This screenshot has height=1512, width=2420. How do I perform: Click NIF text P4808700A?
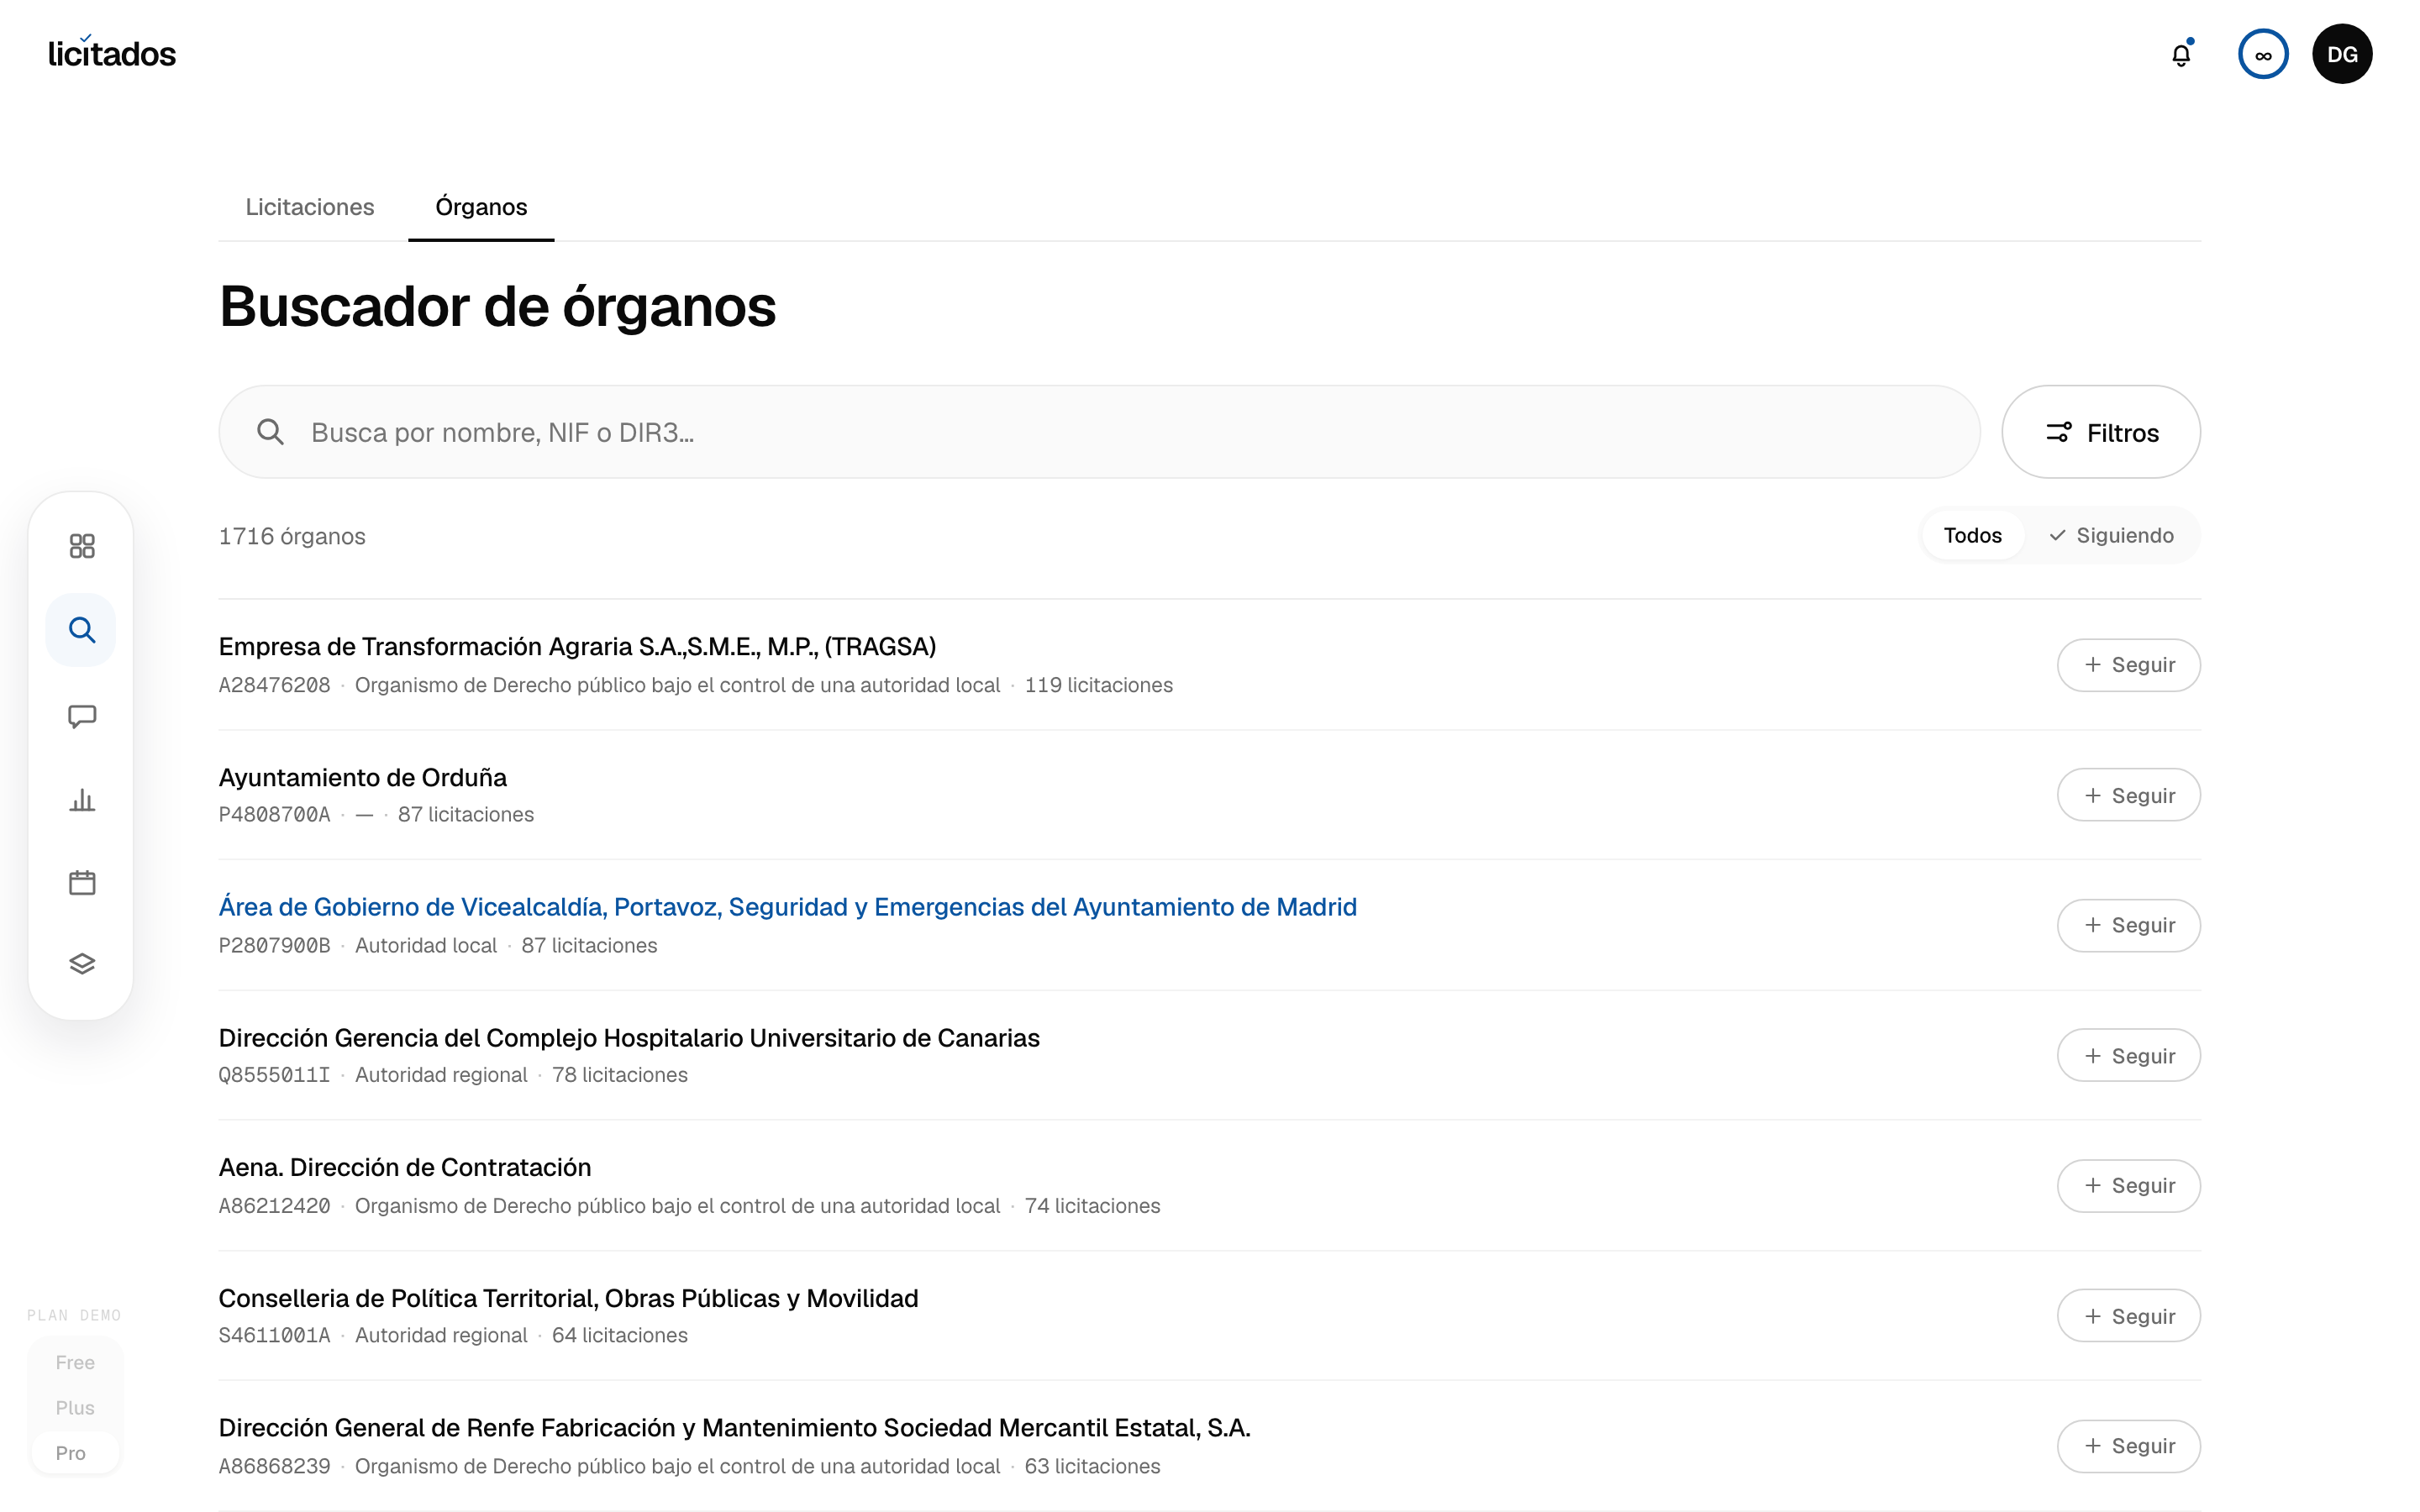pyautogui.click(x=274, y=815)
